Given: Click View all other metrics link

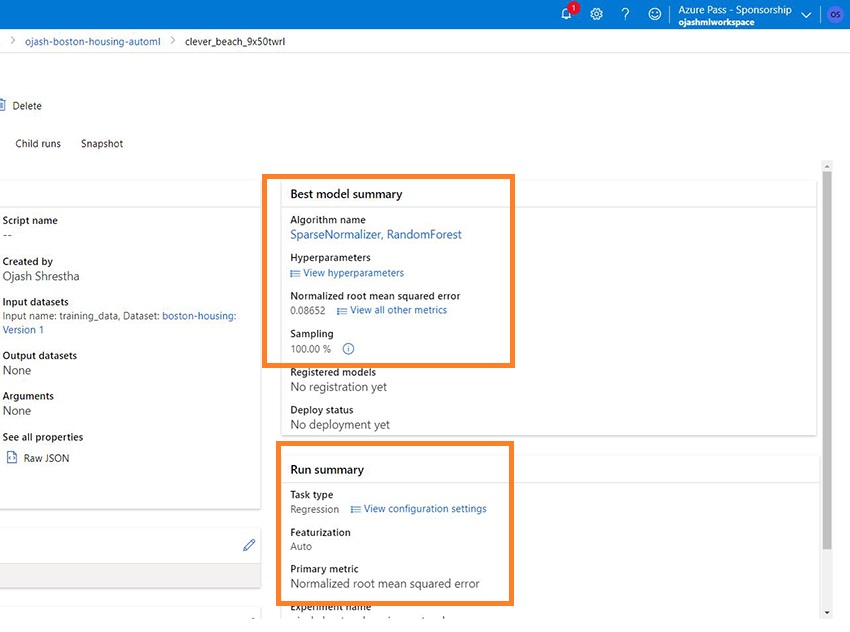Looking at the screenshot, I should pyautogui.click(x=398, y=311).
